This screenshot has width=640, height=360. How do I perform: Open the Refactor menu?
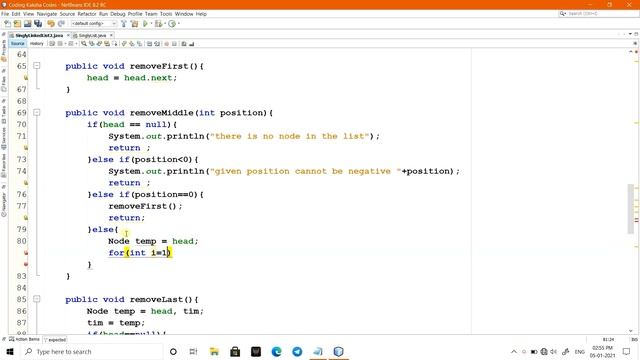click(87, 14)
